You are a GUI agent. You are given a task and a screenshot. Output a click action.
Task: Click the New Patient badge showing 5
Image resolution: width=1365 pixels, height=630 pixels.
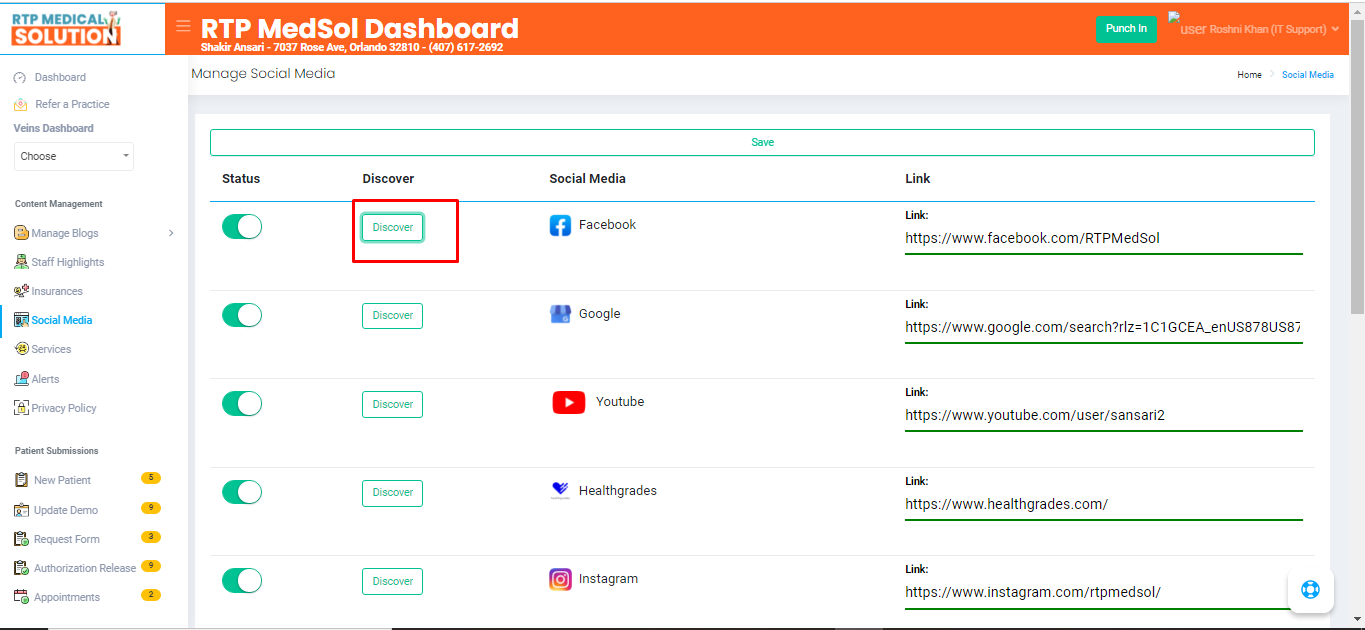pos(151,478)
